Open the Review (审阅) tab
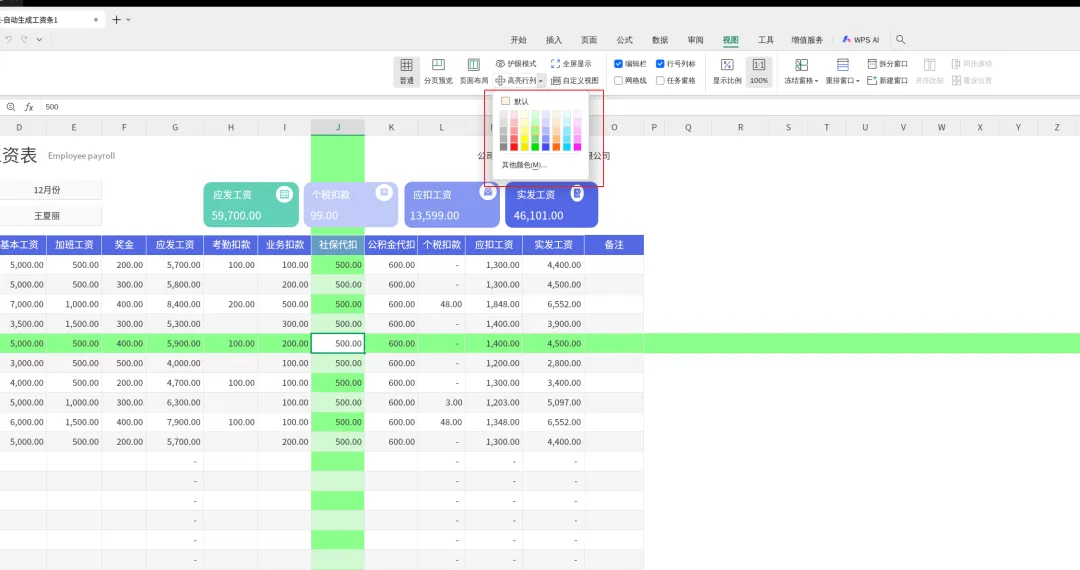The image size is (1080, 570). pos(696,40)
